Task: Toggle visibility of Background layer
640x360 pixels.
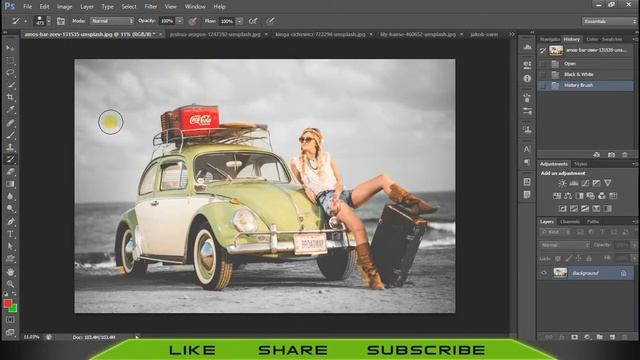Action: click(543, 273)
